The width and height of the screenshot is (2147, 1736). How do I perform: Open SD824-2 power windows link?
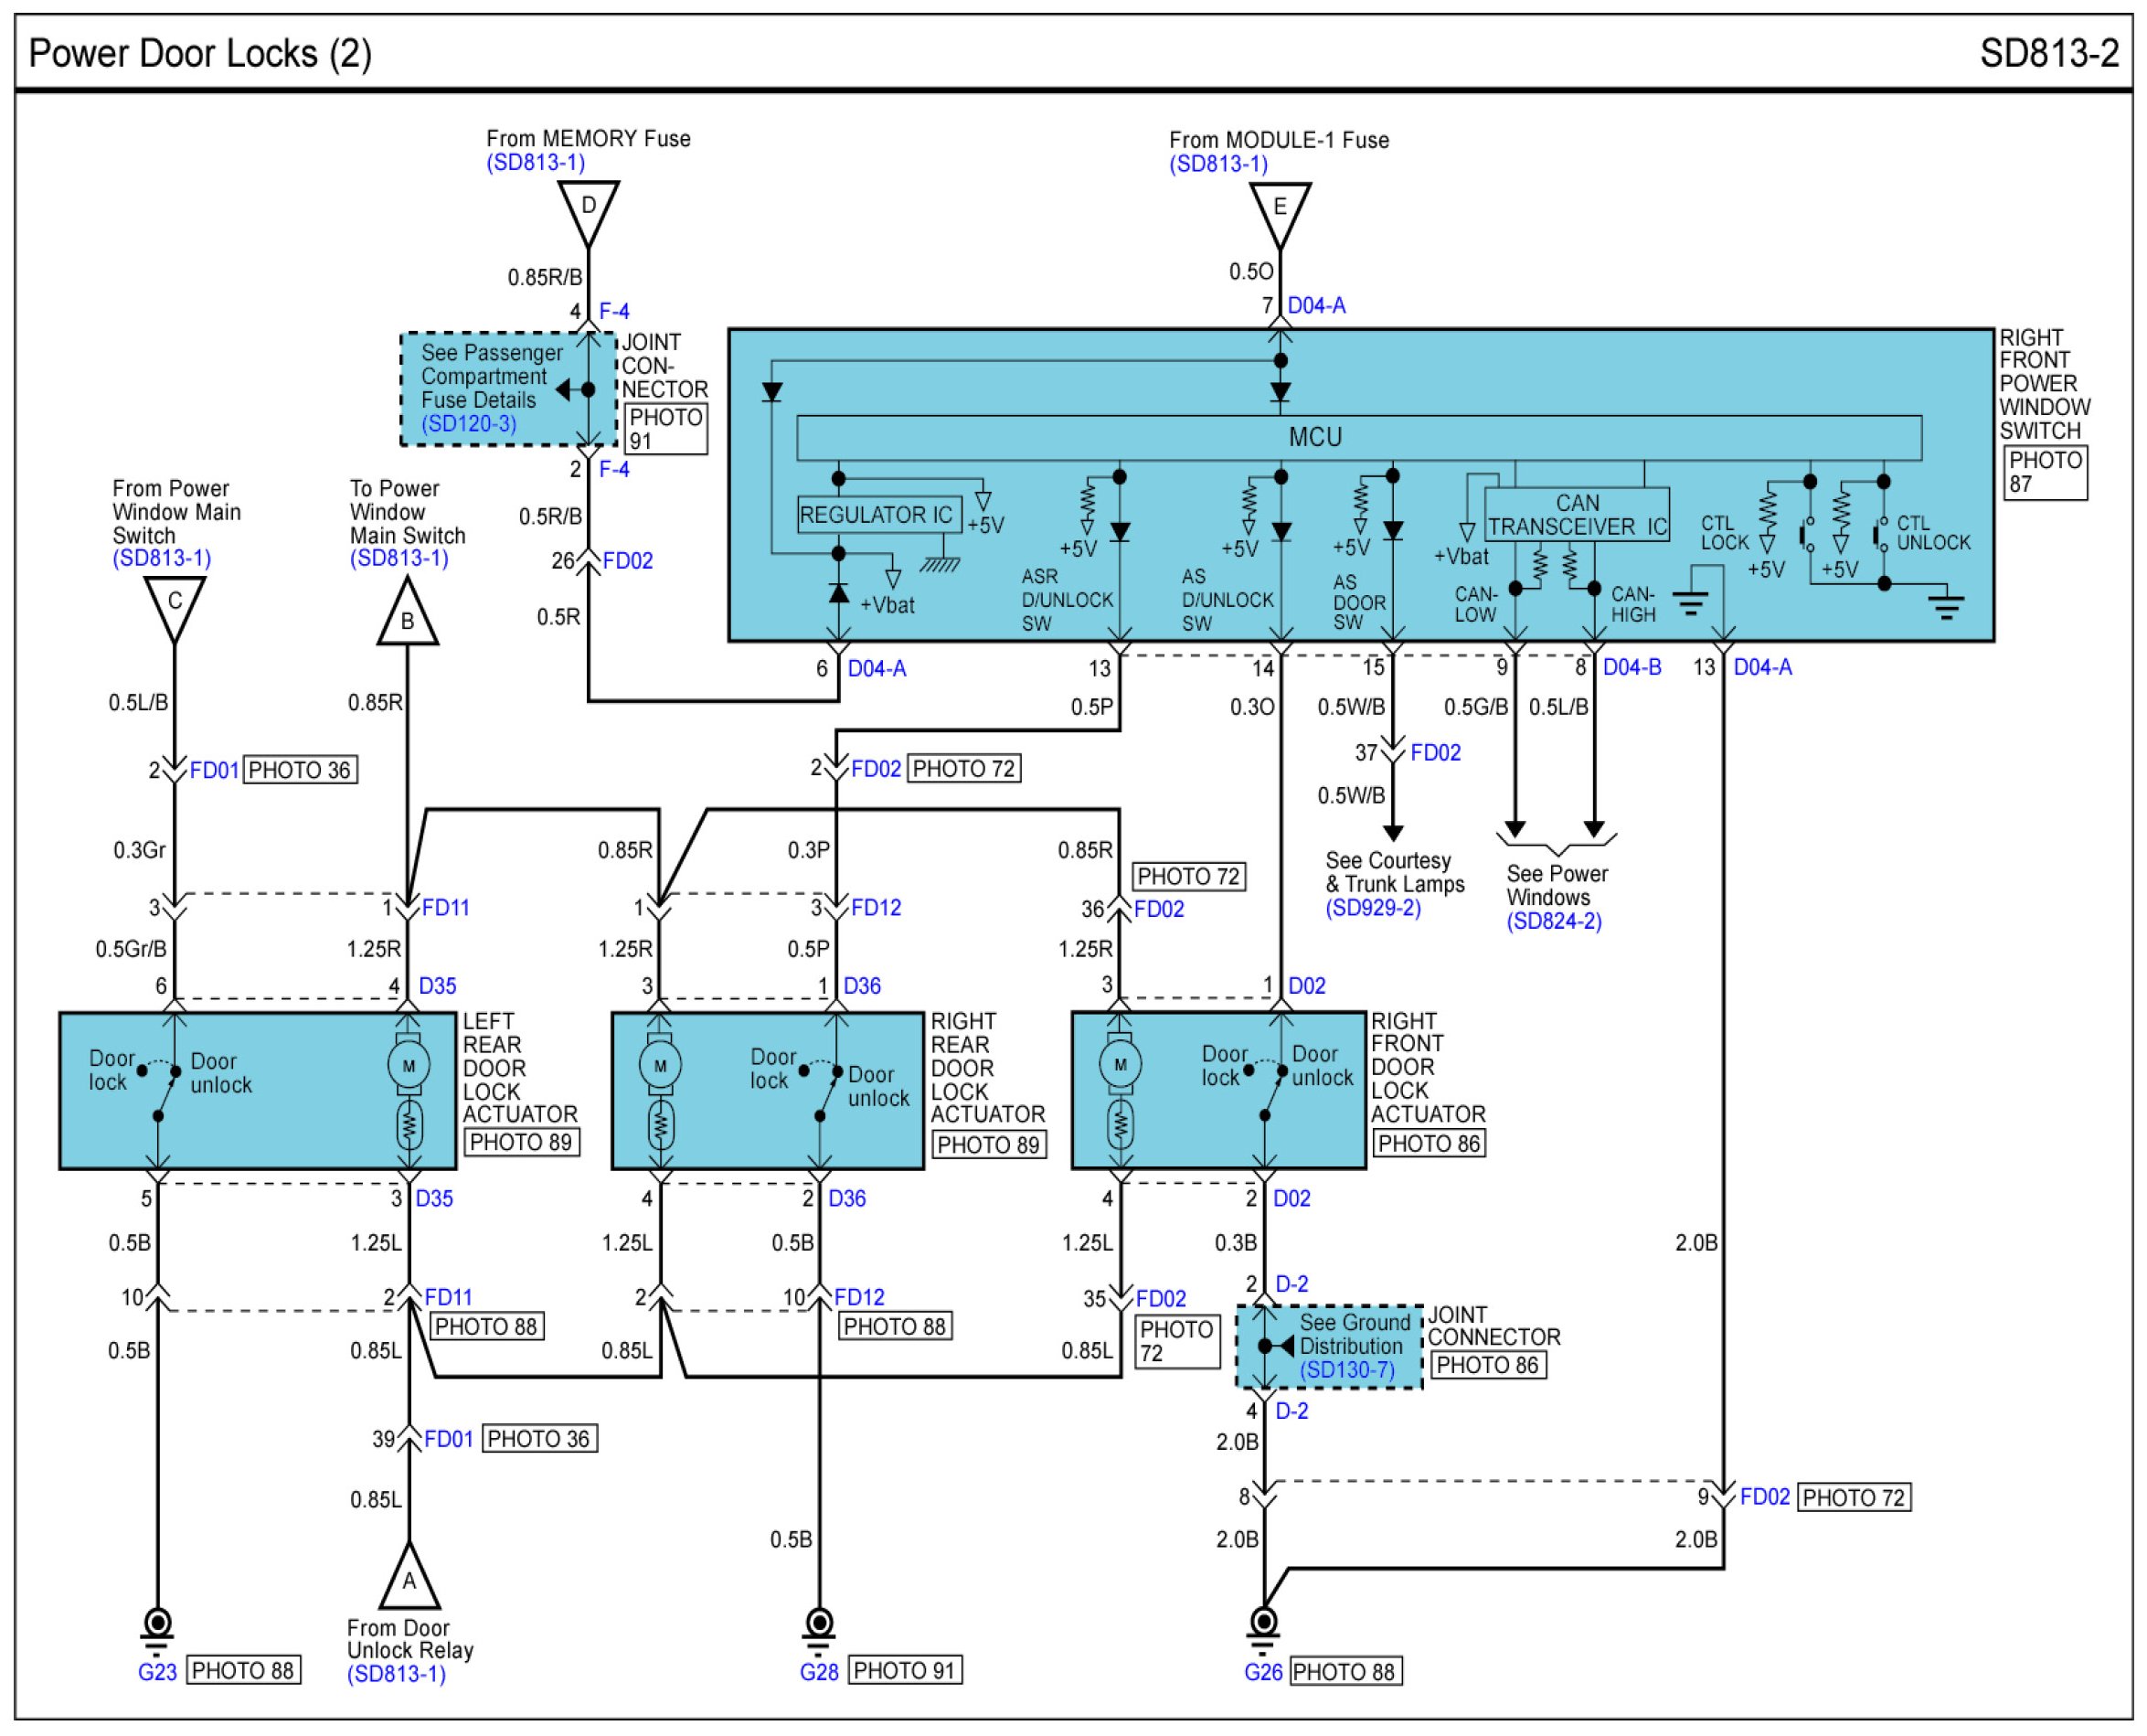pyautogui.click(x=1553, y=921)
